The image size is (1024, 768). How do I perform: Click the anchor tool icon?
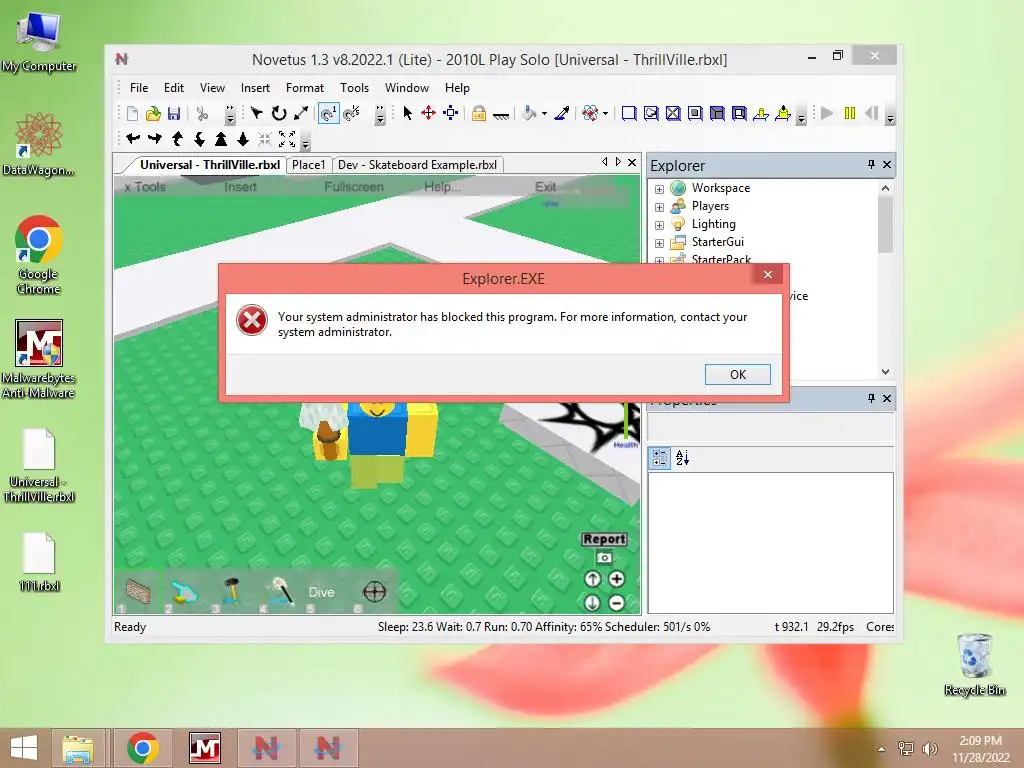pyautogui.click(x=501, y=115)
